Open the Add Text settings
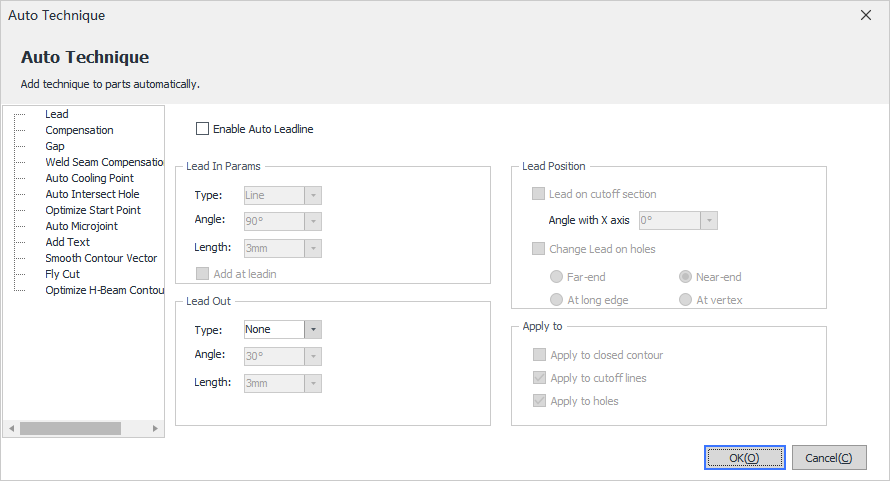The width and height of the screenshot is (890, 481). tap(68, 242)
